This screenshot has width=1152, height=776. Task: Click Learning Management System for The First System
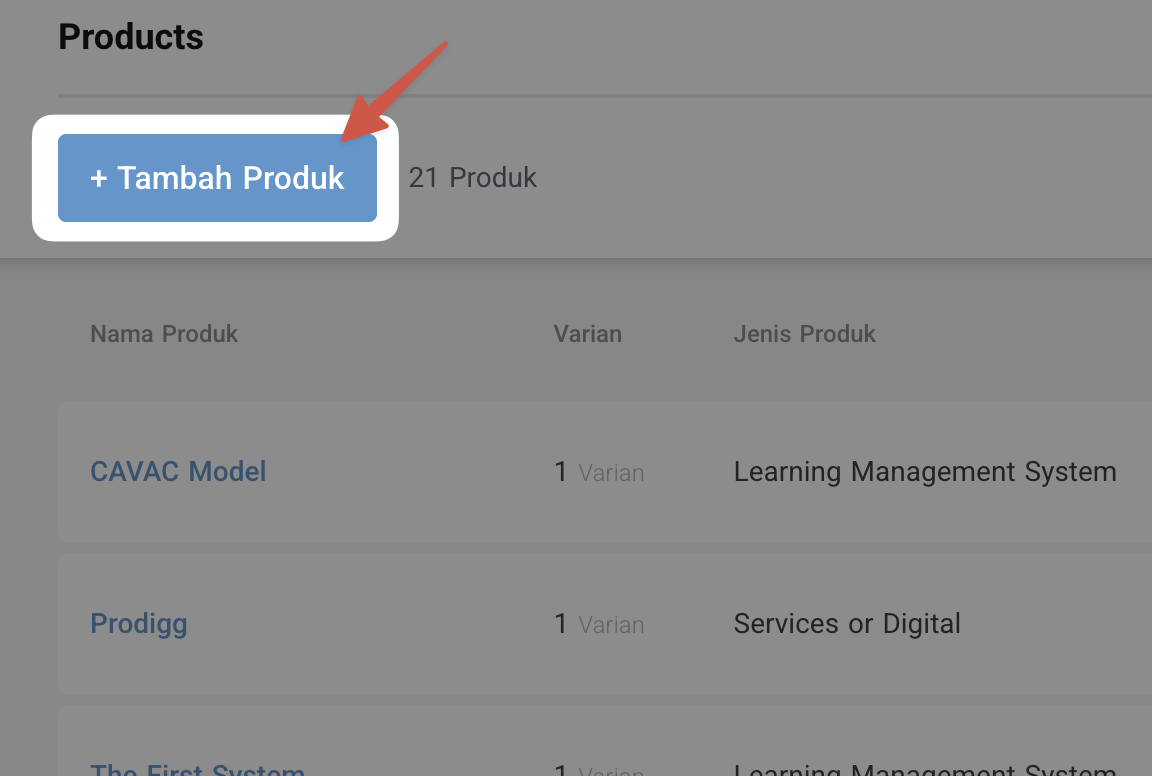pos(925,770)
